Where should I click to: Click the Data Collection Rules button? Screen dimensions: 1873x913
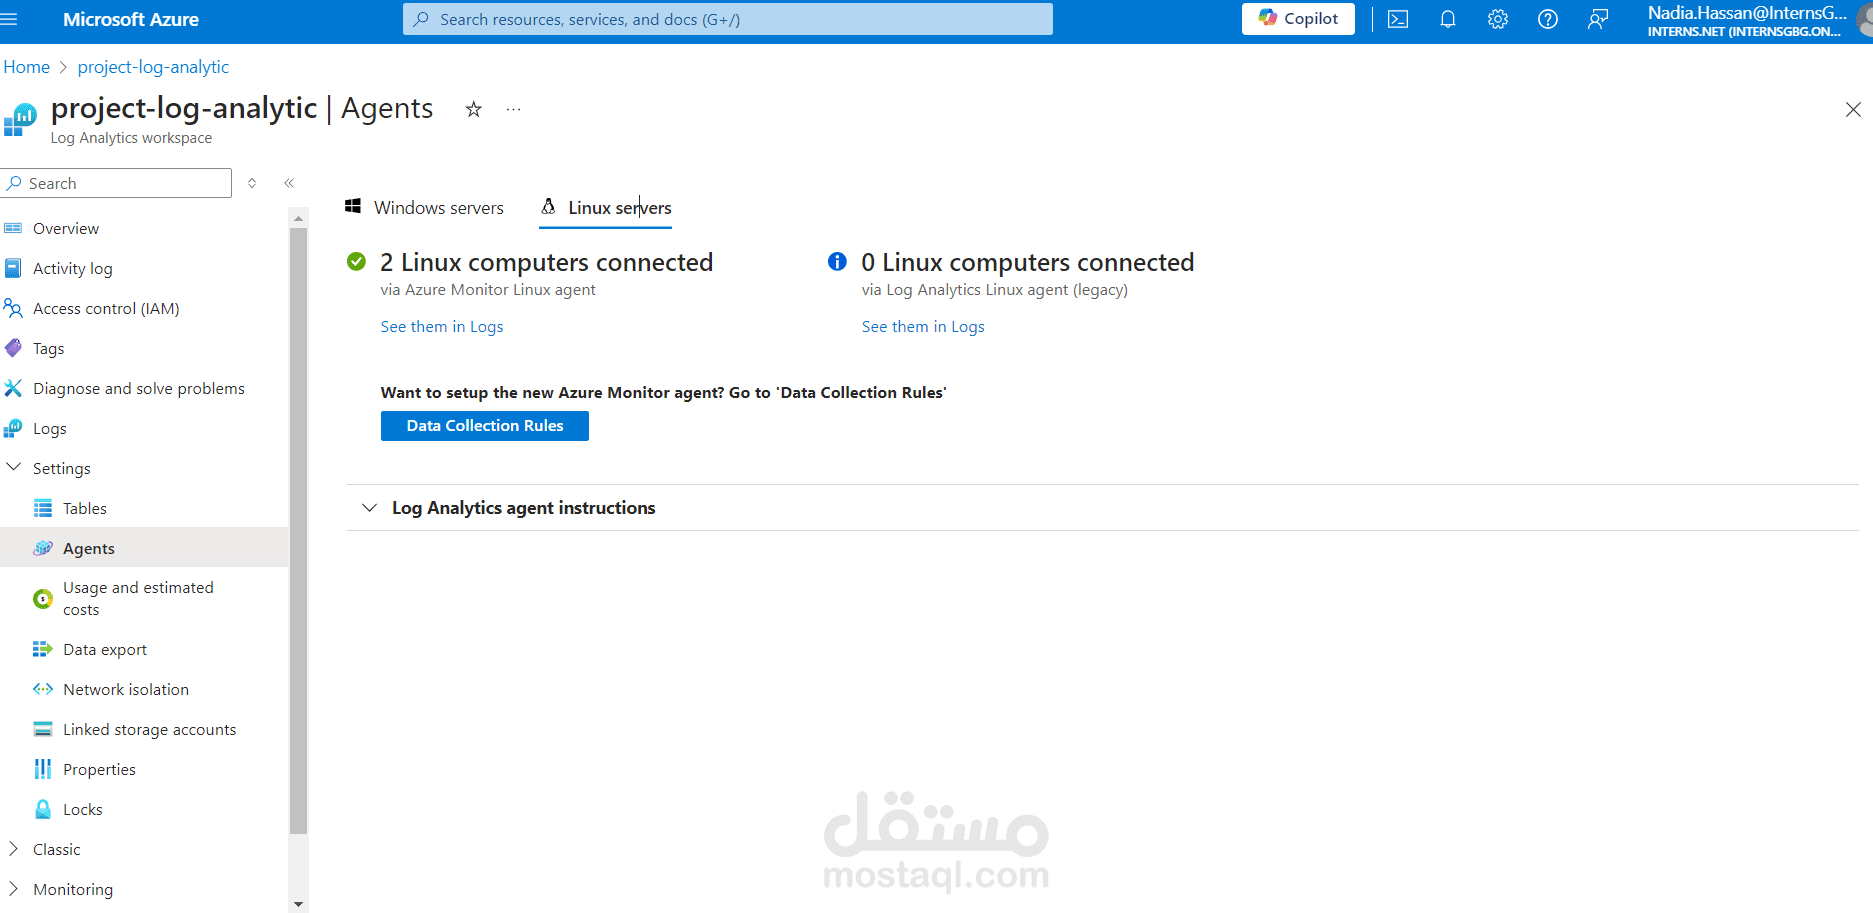pos(485,426)
